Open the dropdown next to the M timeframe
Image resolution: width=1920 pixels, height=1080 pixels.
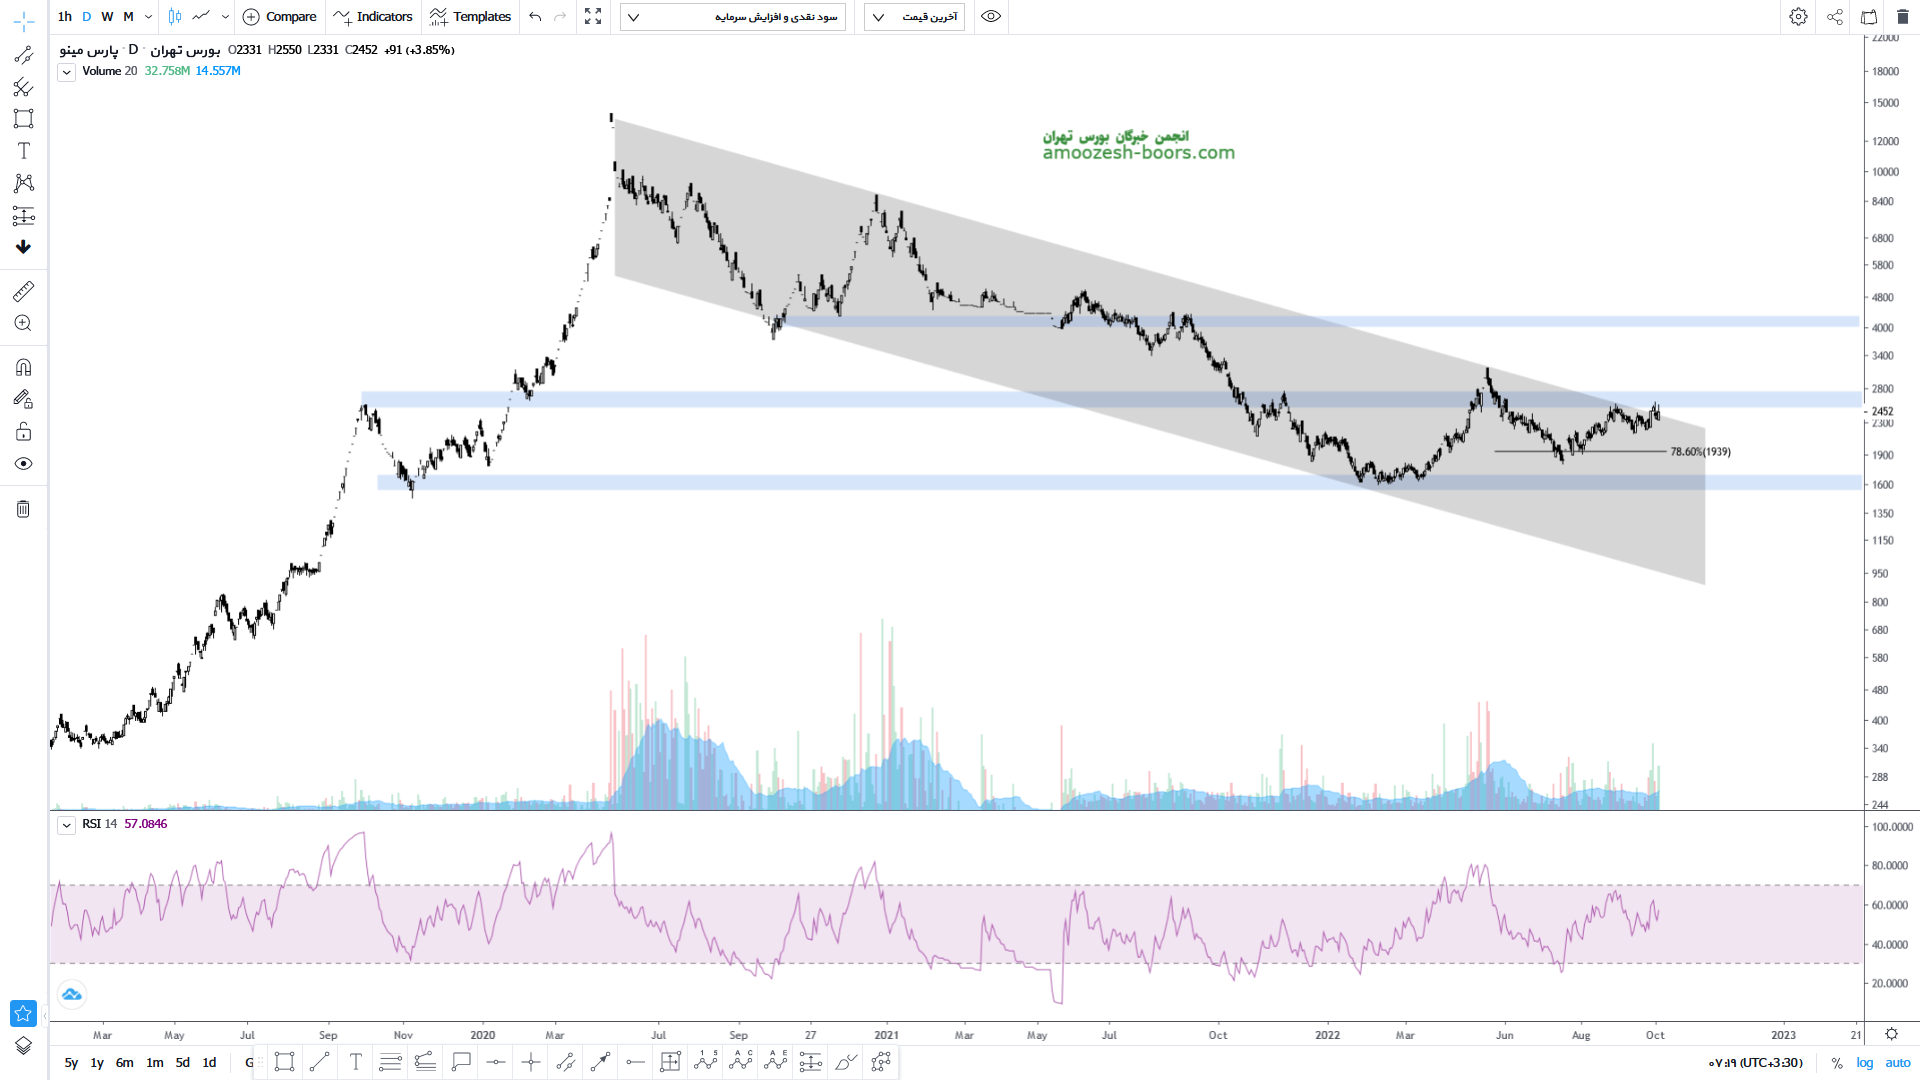[148, 17]
